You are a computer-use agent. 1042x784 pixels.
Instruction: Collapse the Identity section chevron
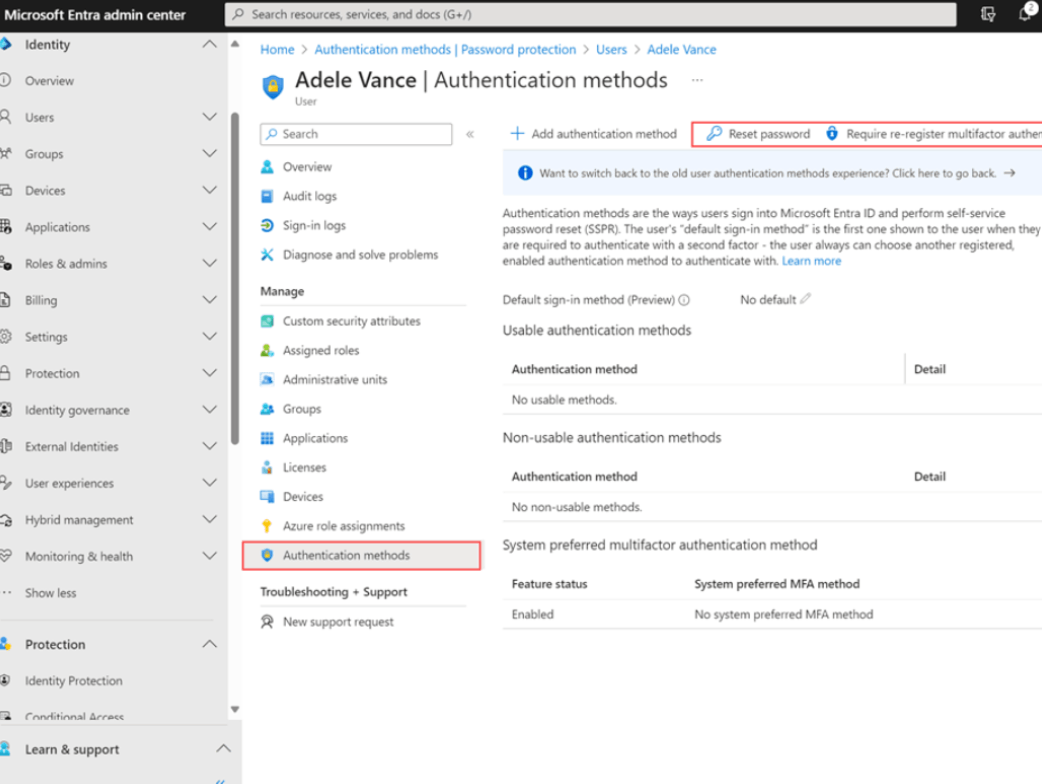[209, 44]
